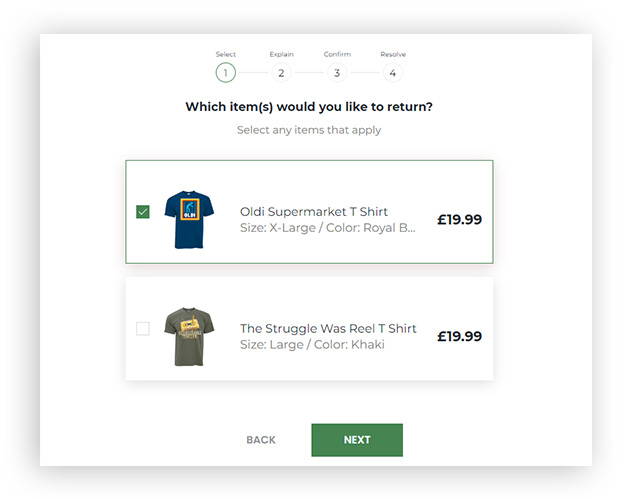Image resolution: width=625 pixels, height=499 pixels.
Task: Click the Confirm step label
Action: pos(337,54)
